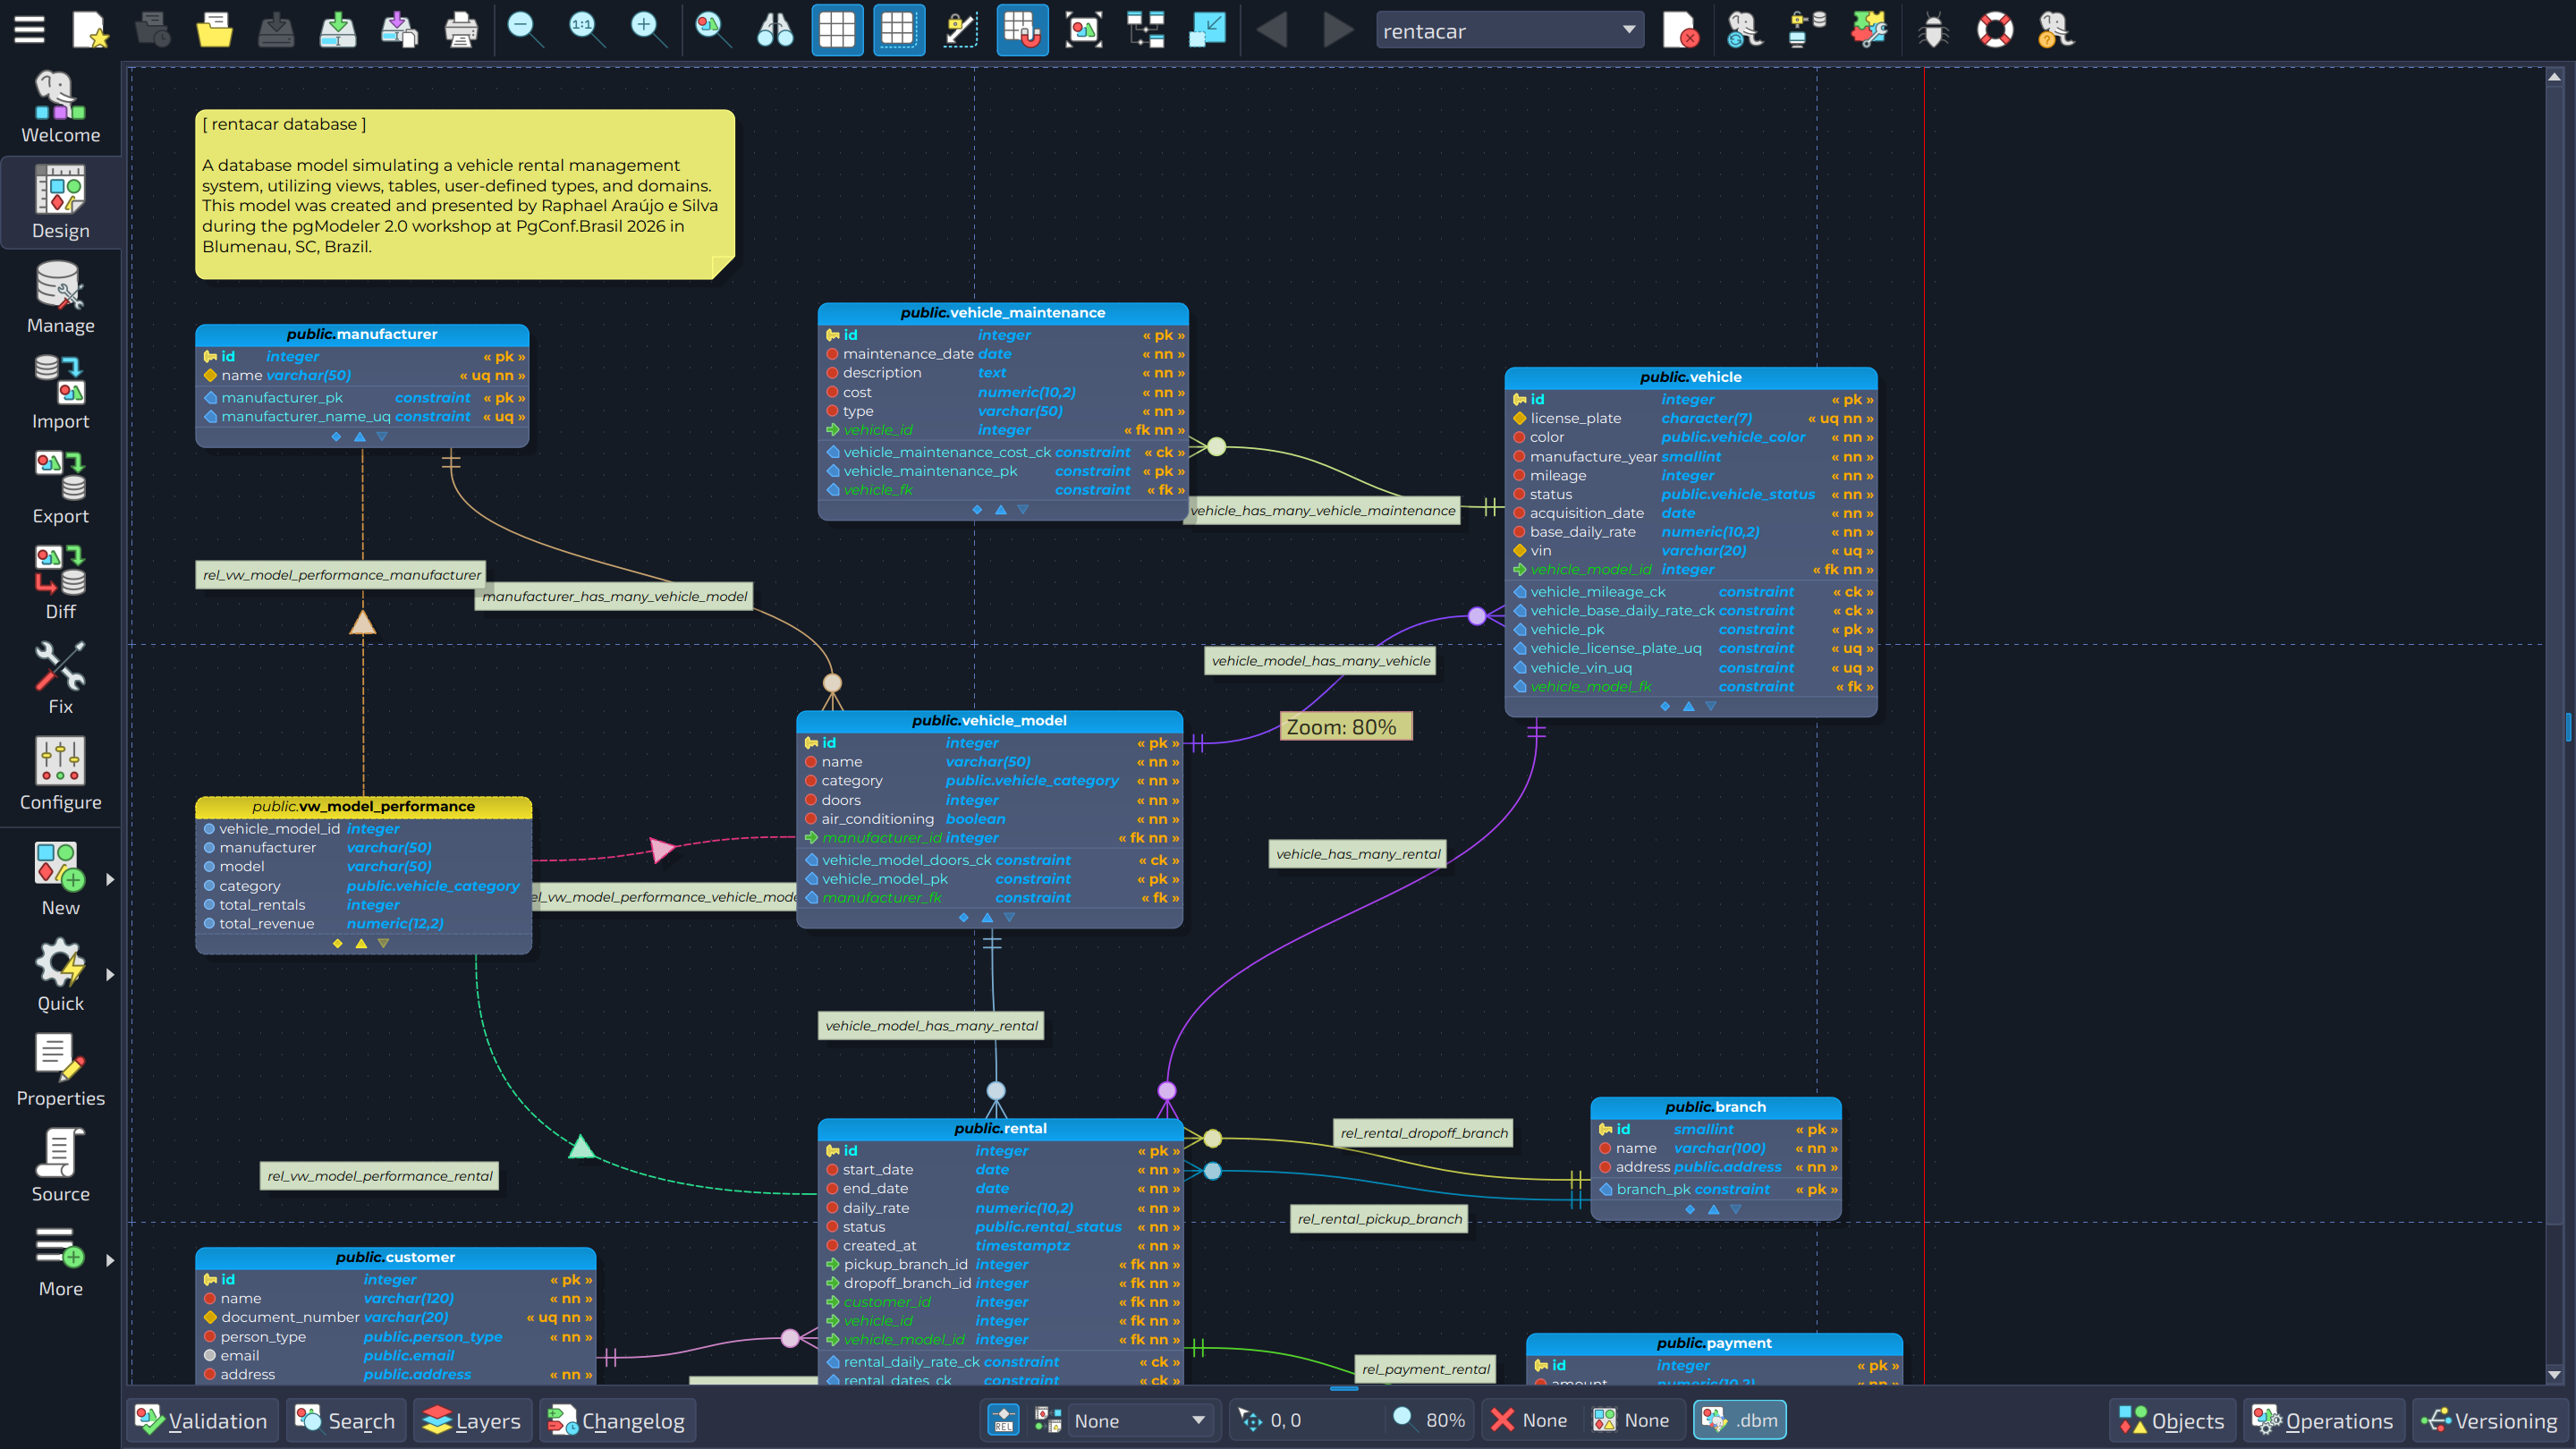Open the Objects panel tab

coord(2172,1420)
